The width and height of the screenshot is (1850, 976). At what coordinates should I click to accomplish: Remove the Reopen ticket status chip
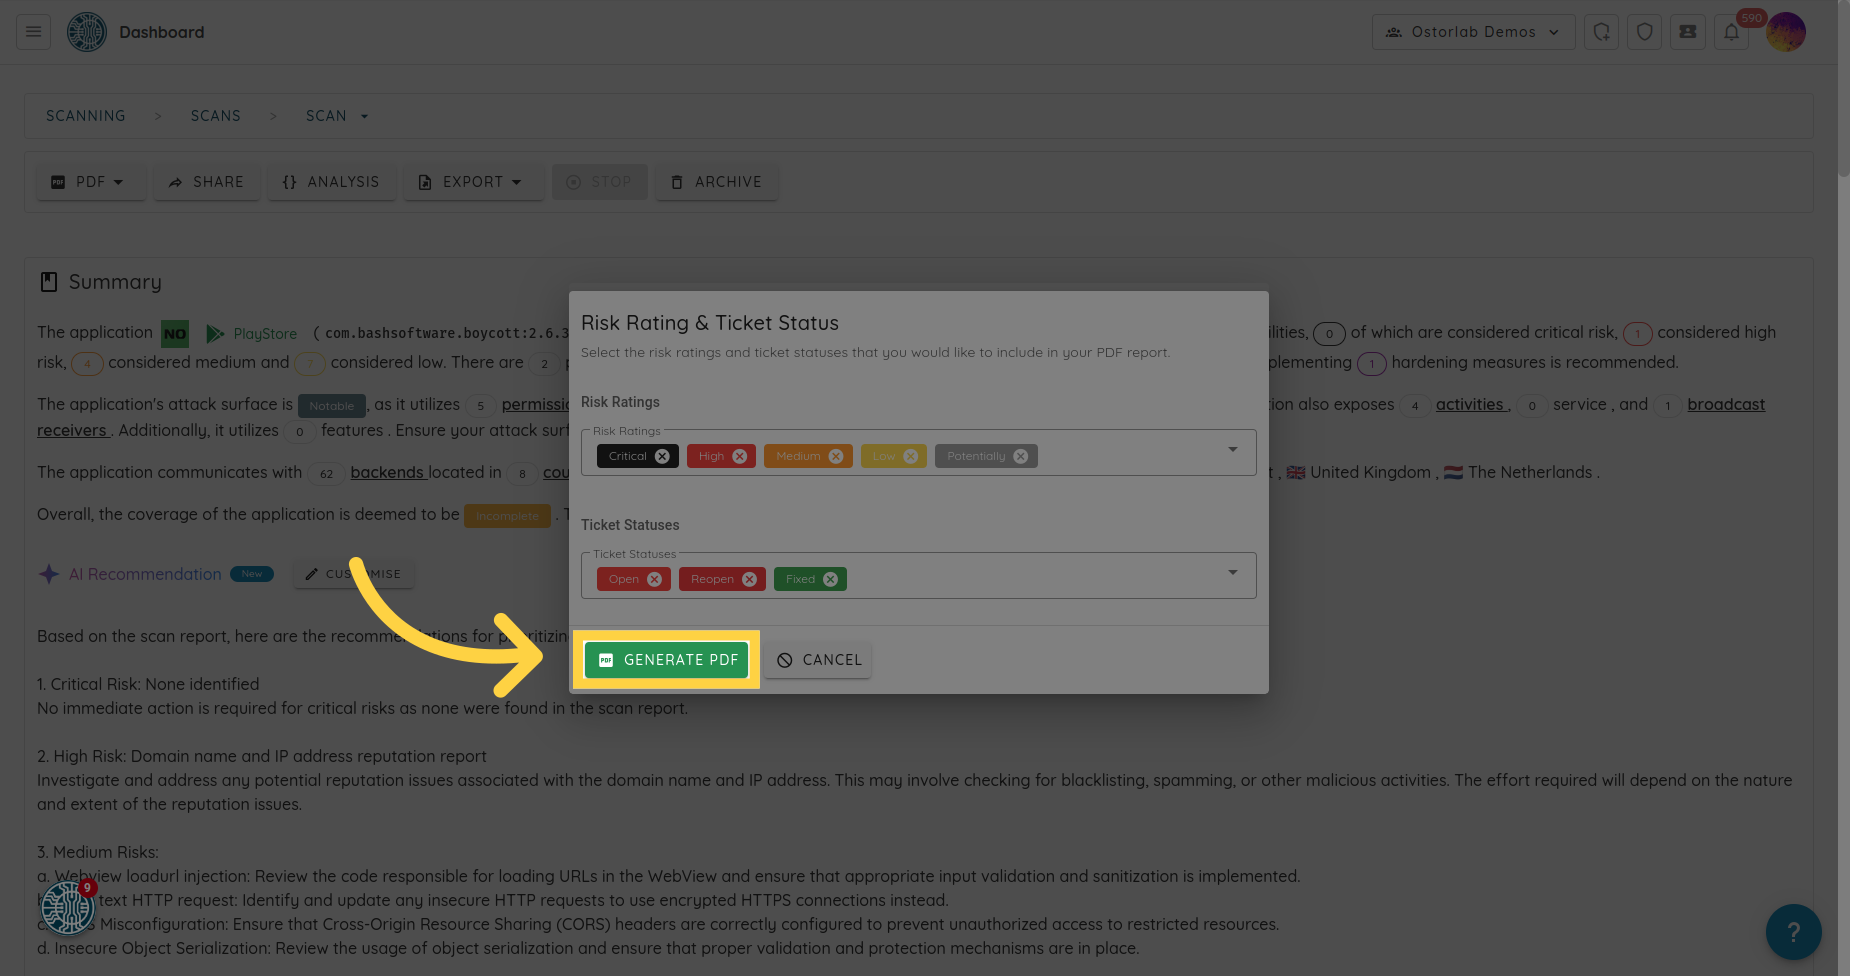point(749,579)
